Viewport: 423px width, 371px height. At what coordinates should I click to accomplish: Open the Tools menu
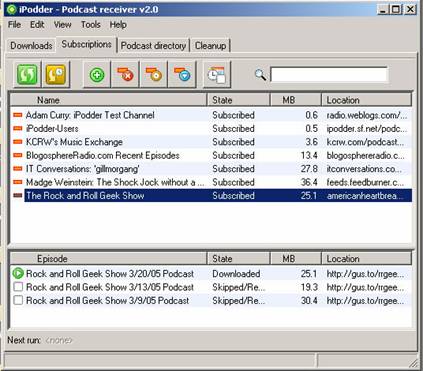tap(91, 25)
